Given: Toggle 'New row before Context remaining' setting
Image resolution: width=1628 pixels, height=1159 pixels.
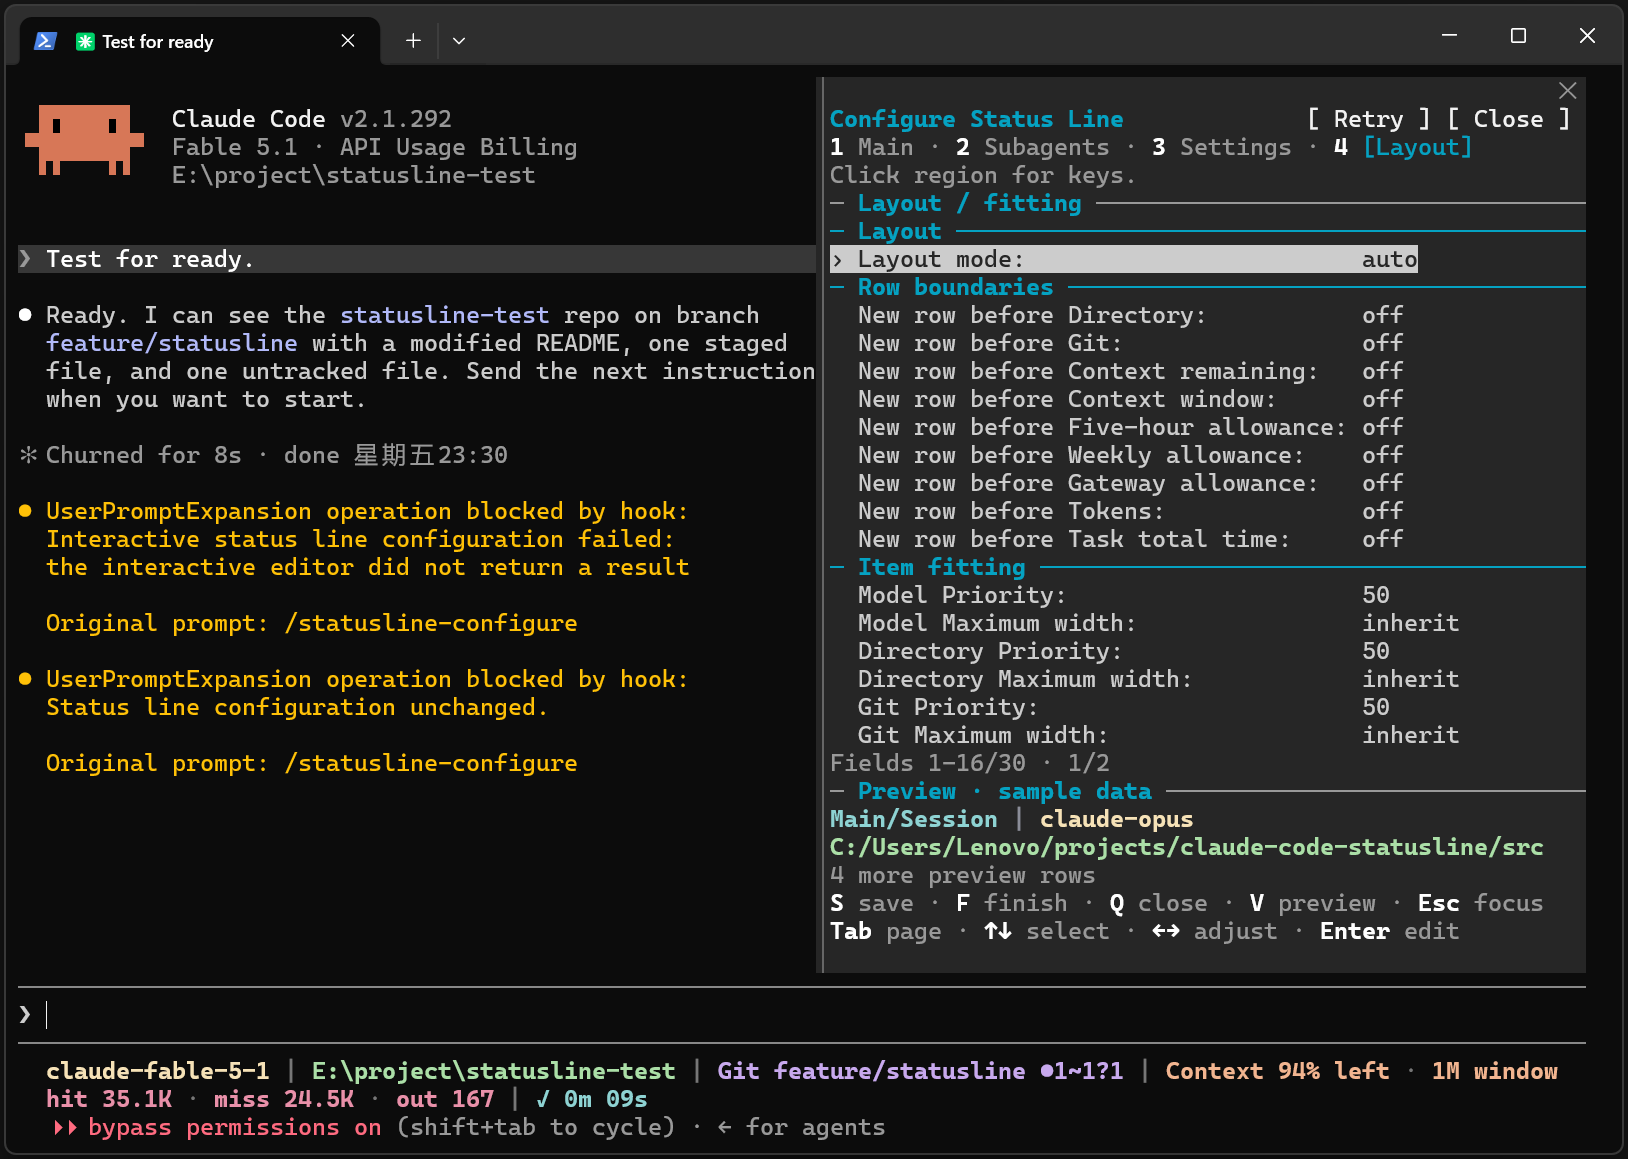Looking at the screenshot, I should point(1131,371).
